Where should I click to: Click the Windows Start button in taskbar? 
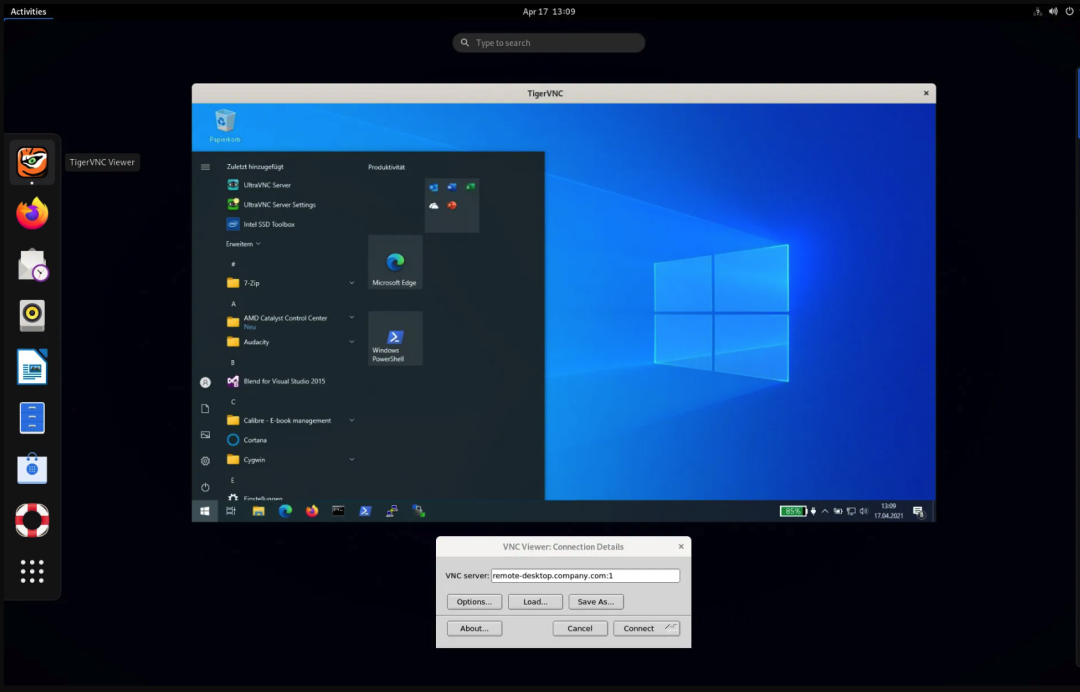click(x=205, y=511)
